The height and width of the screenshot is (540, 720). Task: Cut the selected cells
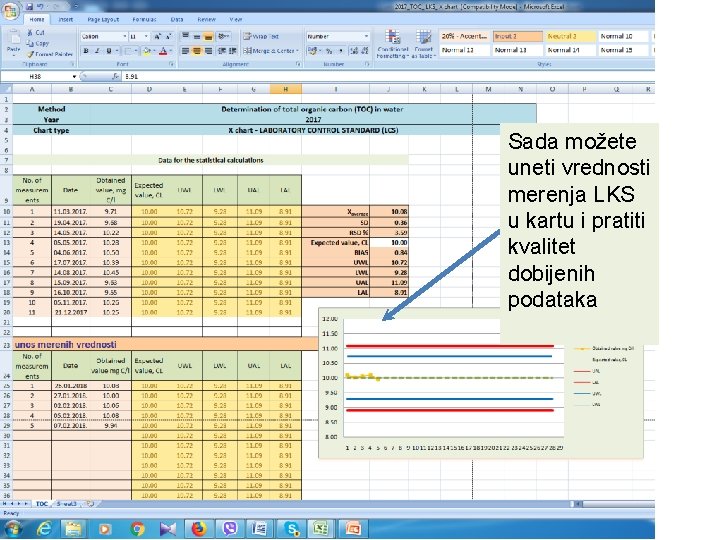coord(35,33)
